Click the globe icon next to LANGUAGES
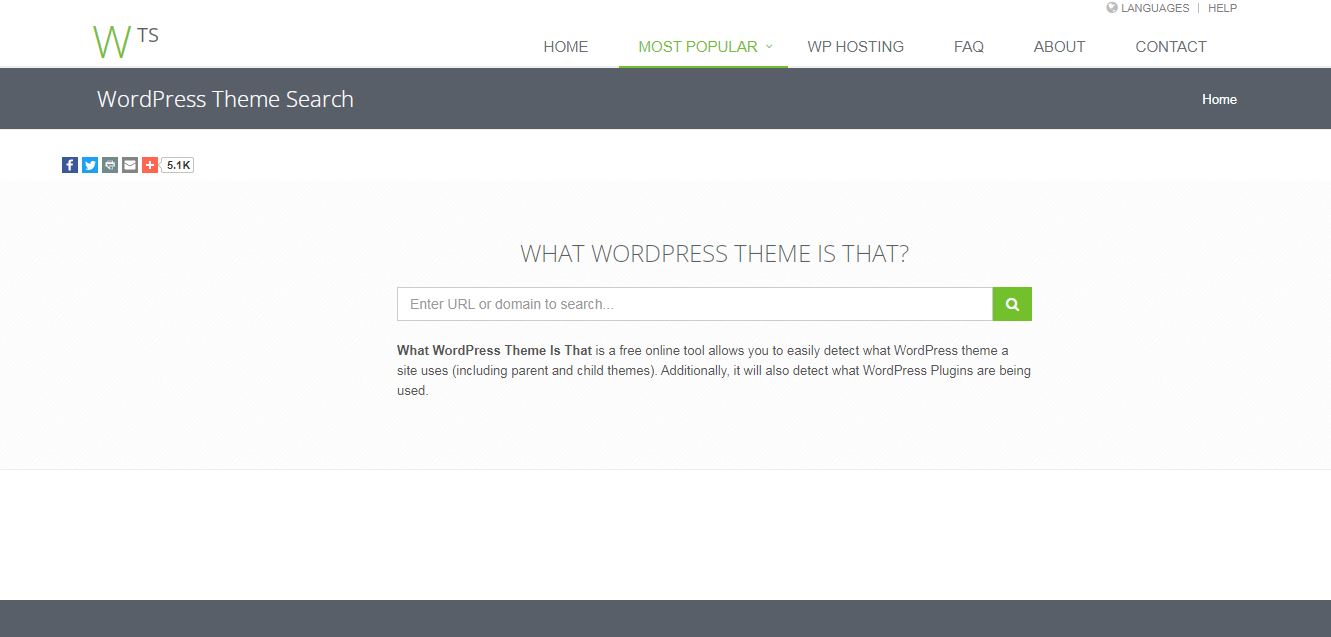This screenshot has height=637, width=1331. point(1110,8)
